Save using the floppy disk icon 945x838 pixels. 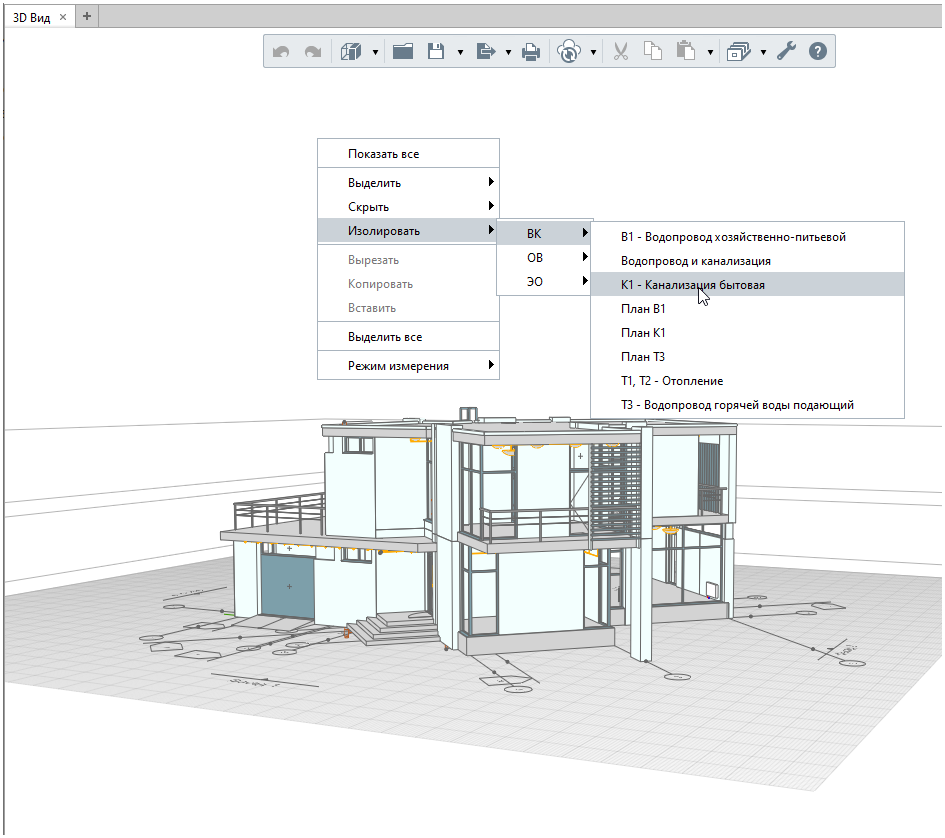pos(435,52)
